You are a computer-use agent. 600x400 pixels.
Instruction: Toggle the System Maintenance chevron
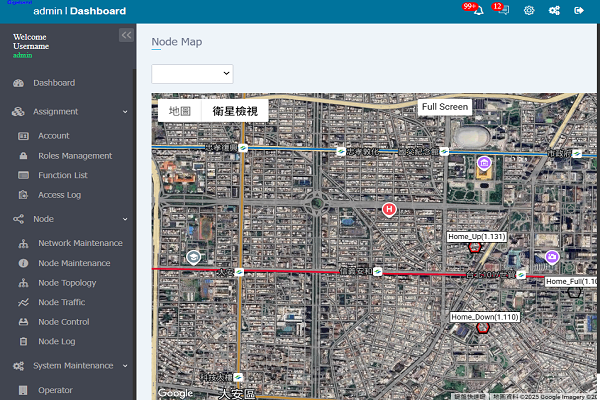click(125, 366)
